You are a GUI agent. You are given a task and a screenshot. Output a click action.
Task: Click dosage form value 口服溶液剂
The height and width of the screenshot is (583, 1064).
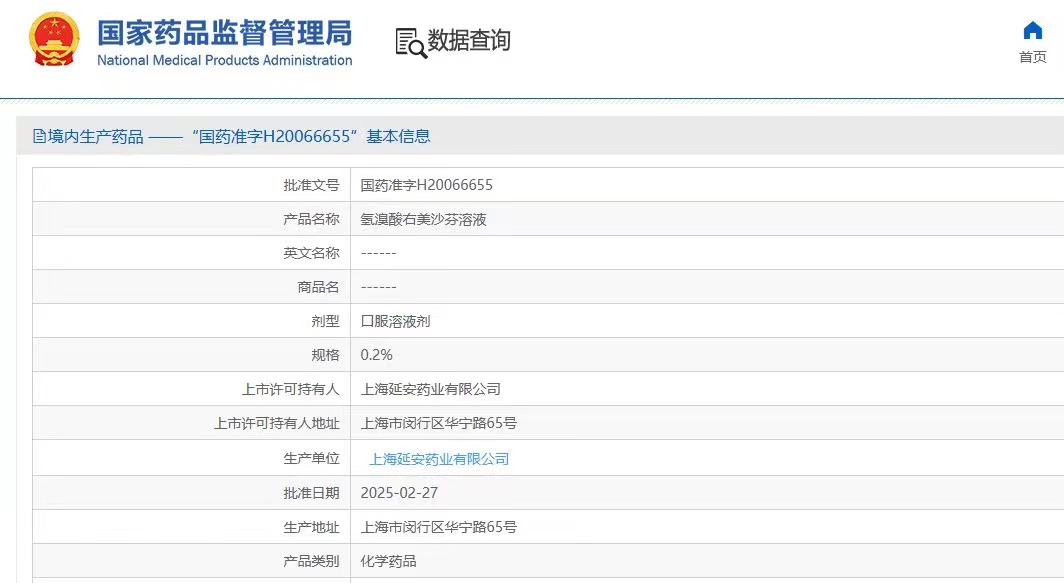pyautogui.click(x=395, y=321)
